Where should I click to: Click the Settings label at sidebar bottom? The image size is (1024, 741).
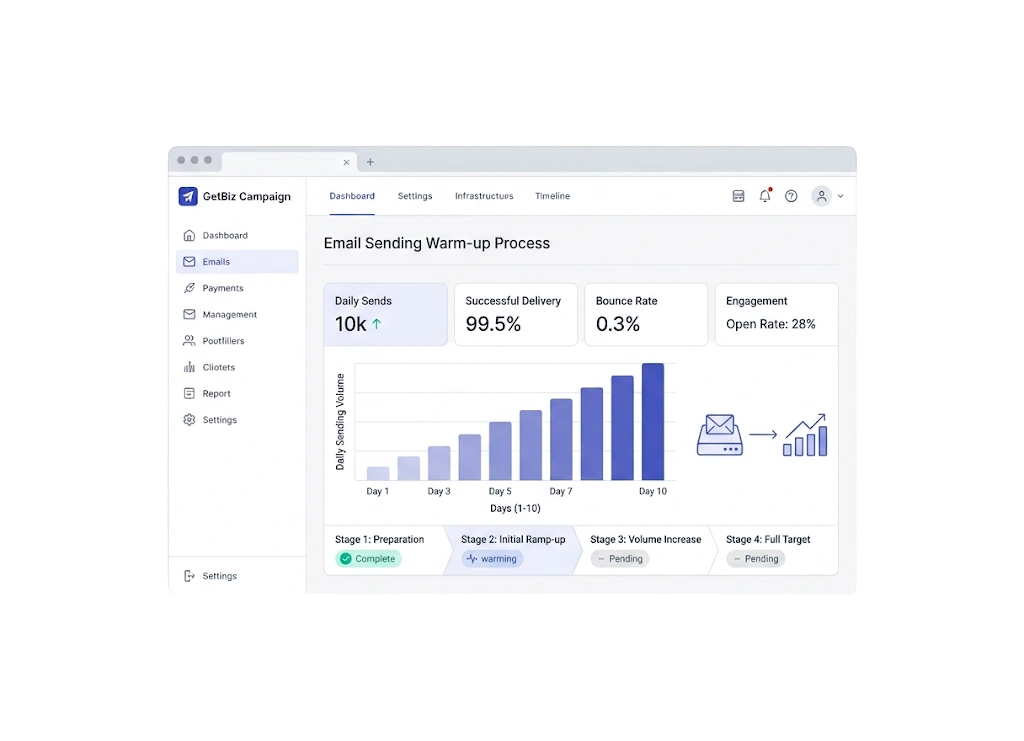[x=219, y=576]
